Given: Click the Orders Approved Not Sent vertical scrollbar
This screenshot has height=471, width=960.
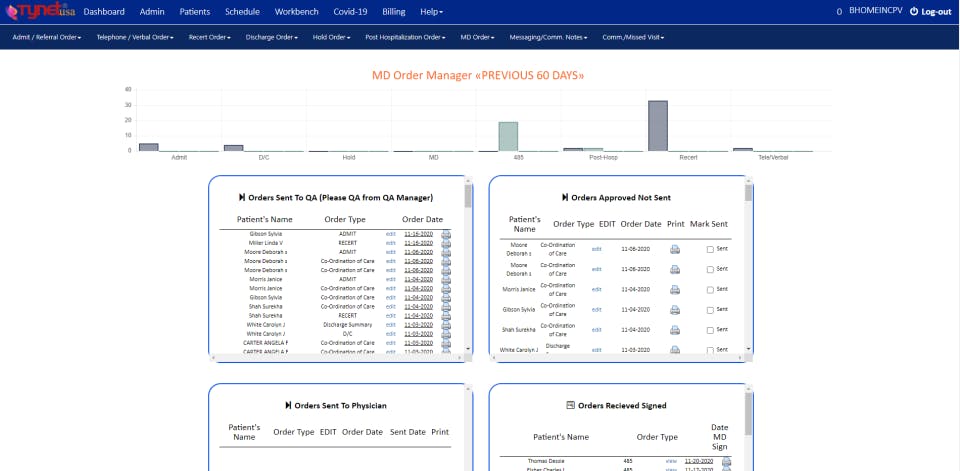Looking at the screenshot, I should click(x=748, y=265).
